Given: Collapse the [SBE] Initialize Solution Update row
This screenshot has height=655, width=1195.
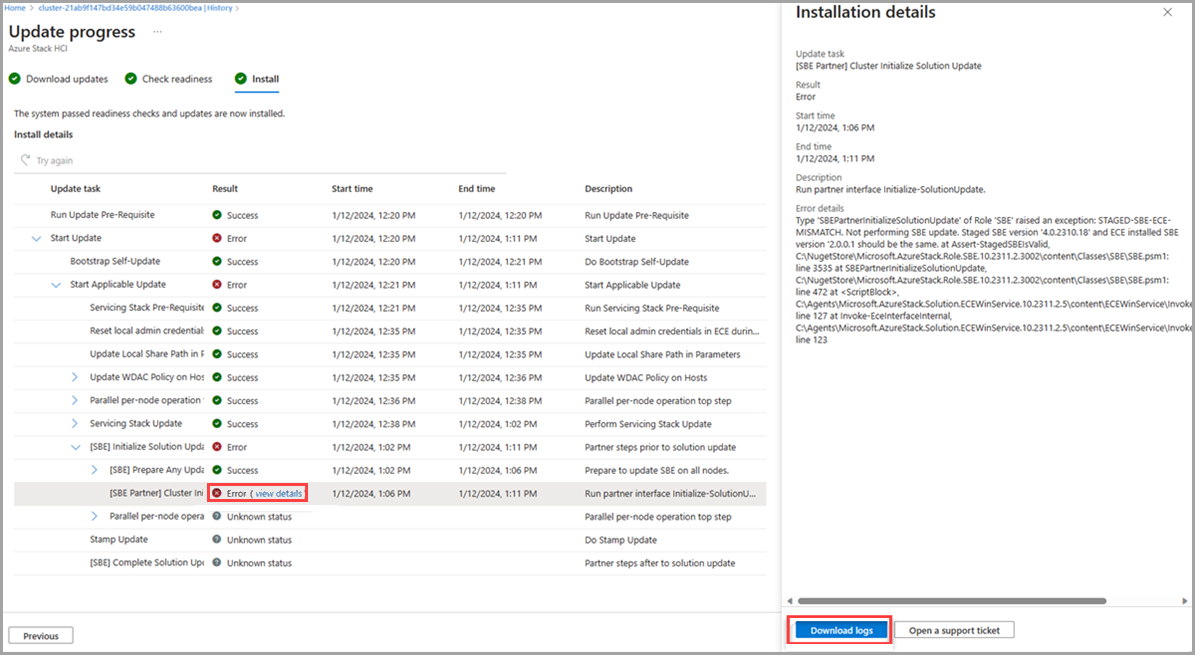Looking at the screenshot, I should [x=75, y=448].
